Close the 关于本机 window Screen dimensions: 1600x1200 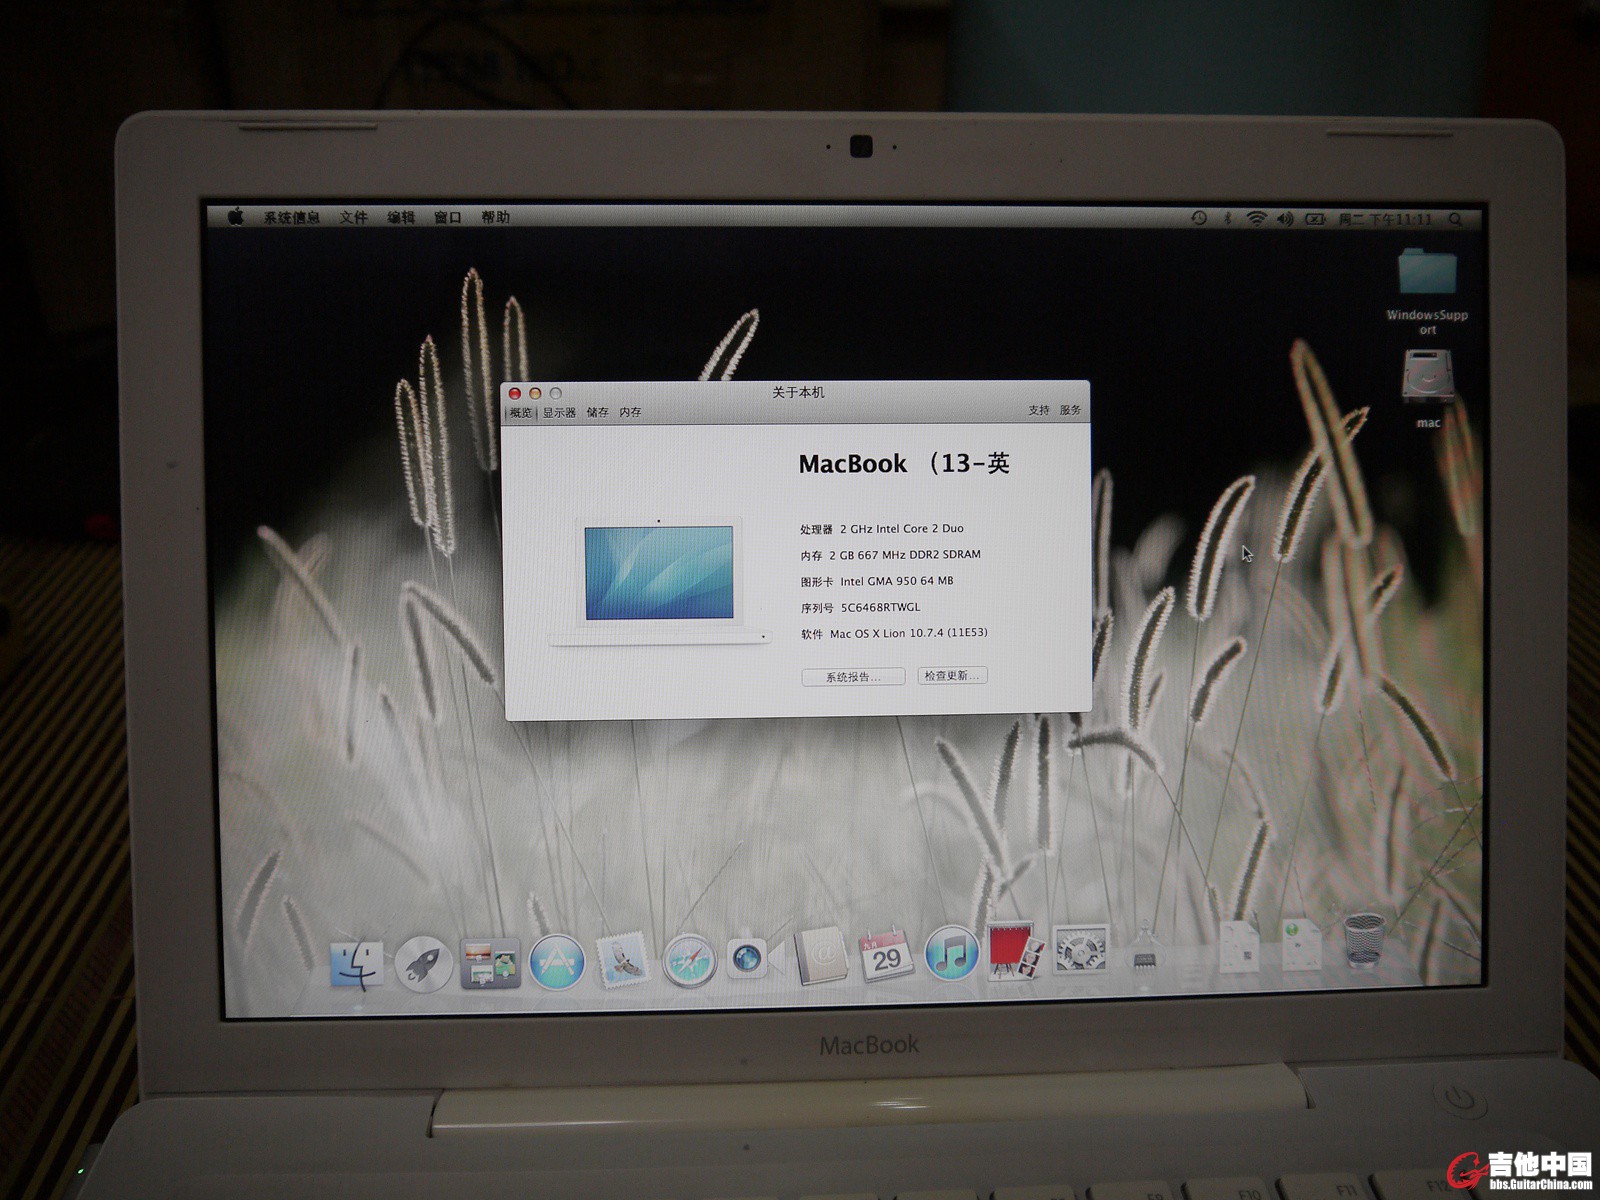(515, 394)
